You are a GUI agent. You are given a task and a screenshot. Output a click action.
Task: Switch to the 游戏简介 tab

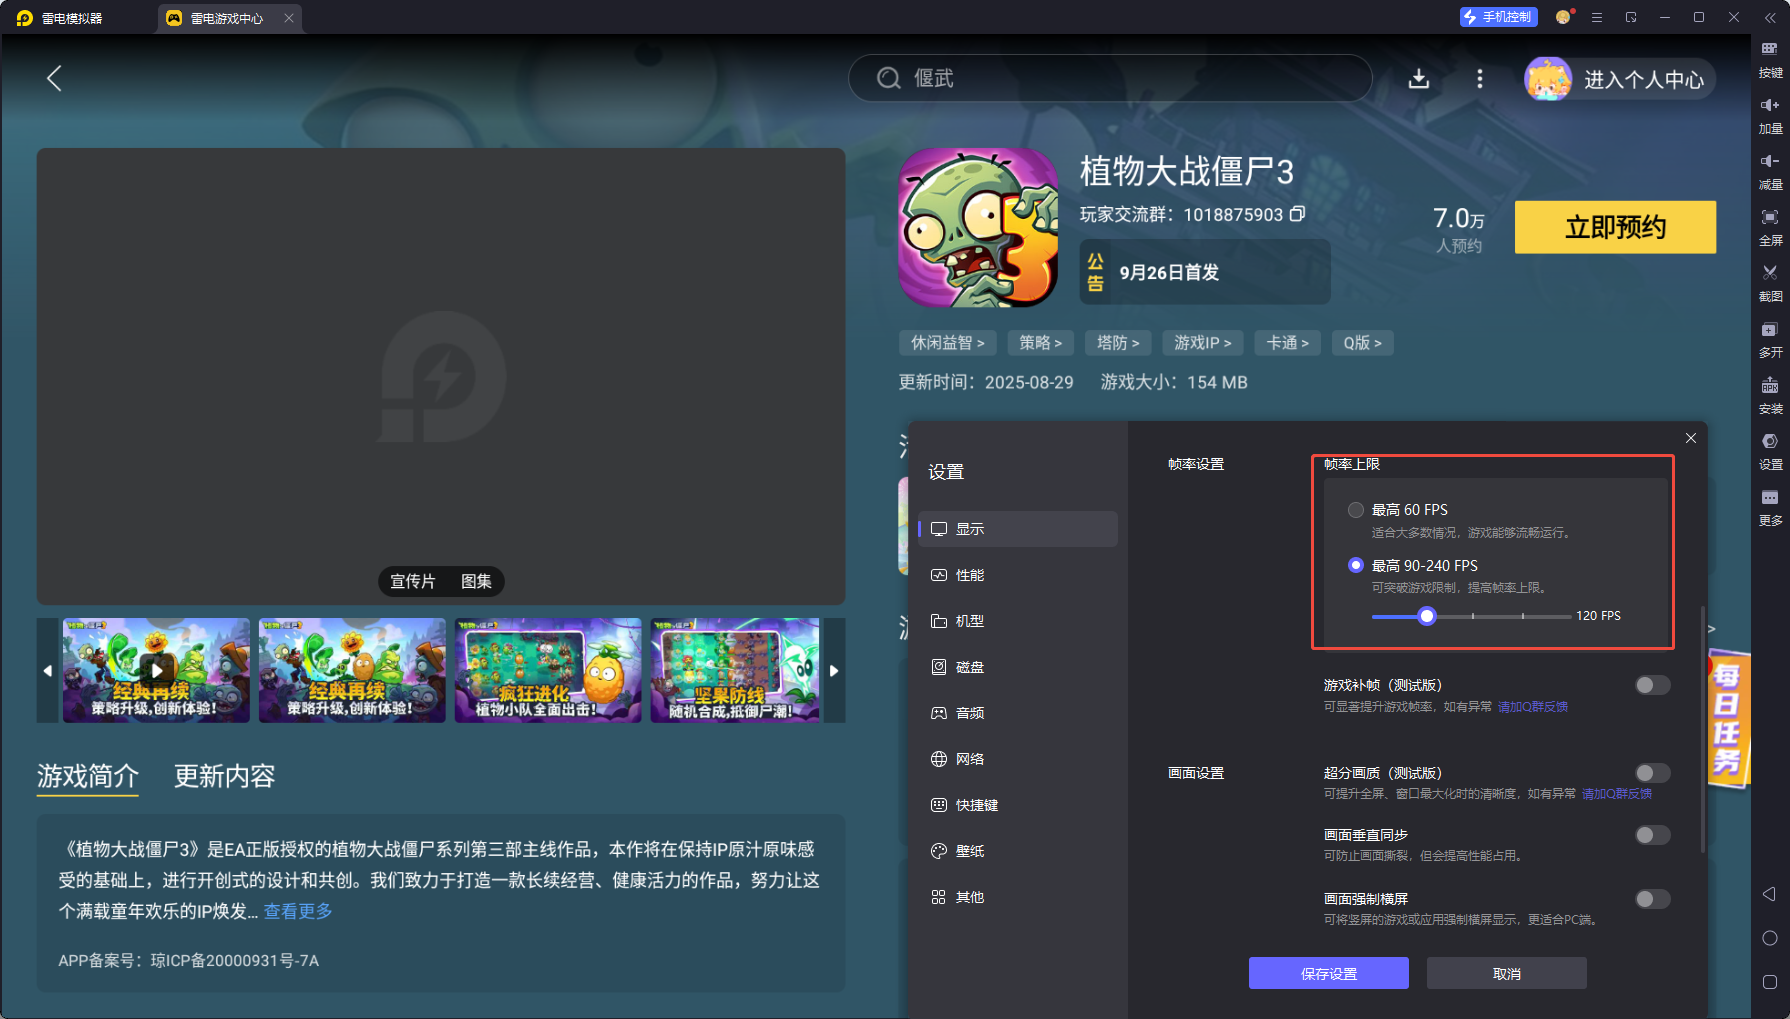tap(88, 776)
